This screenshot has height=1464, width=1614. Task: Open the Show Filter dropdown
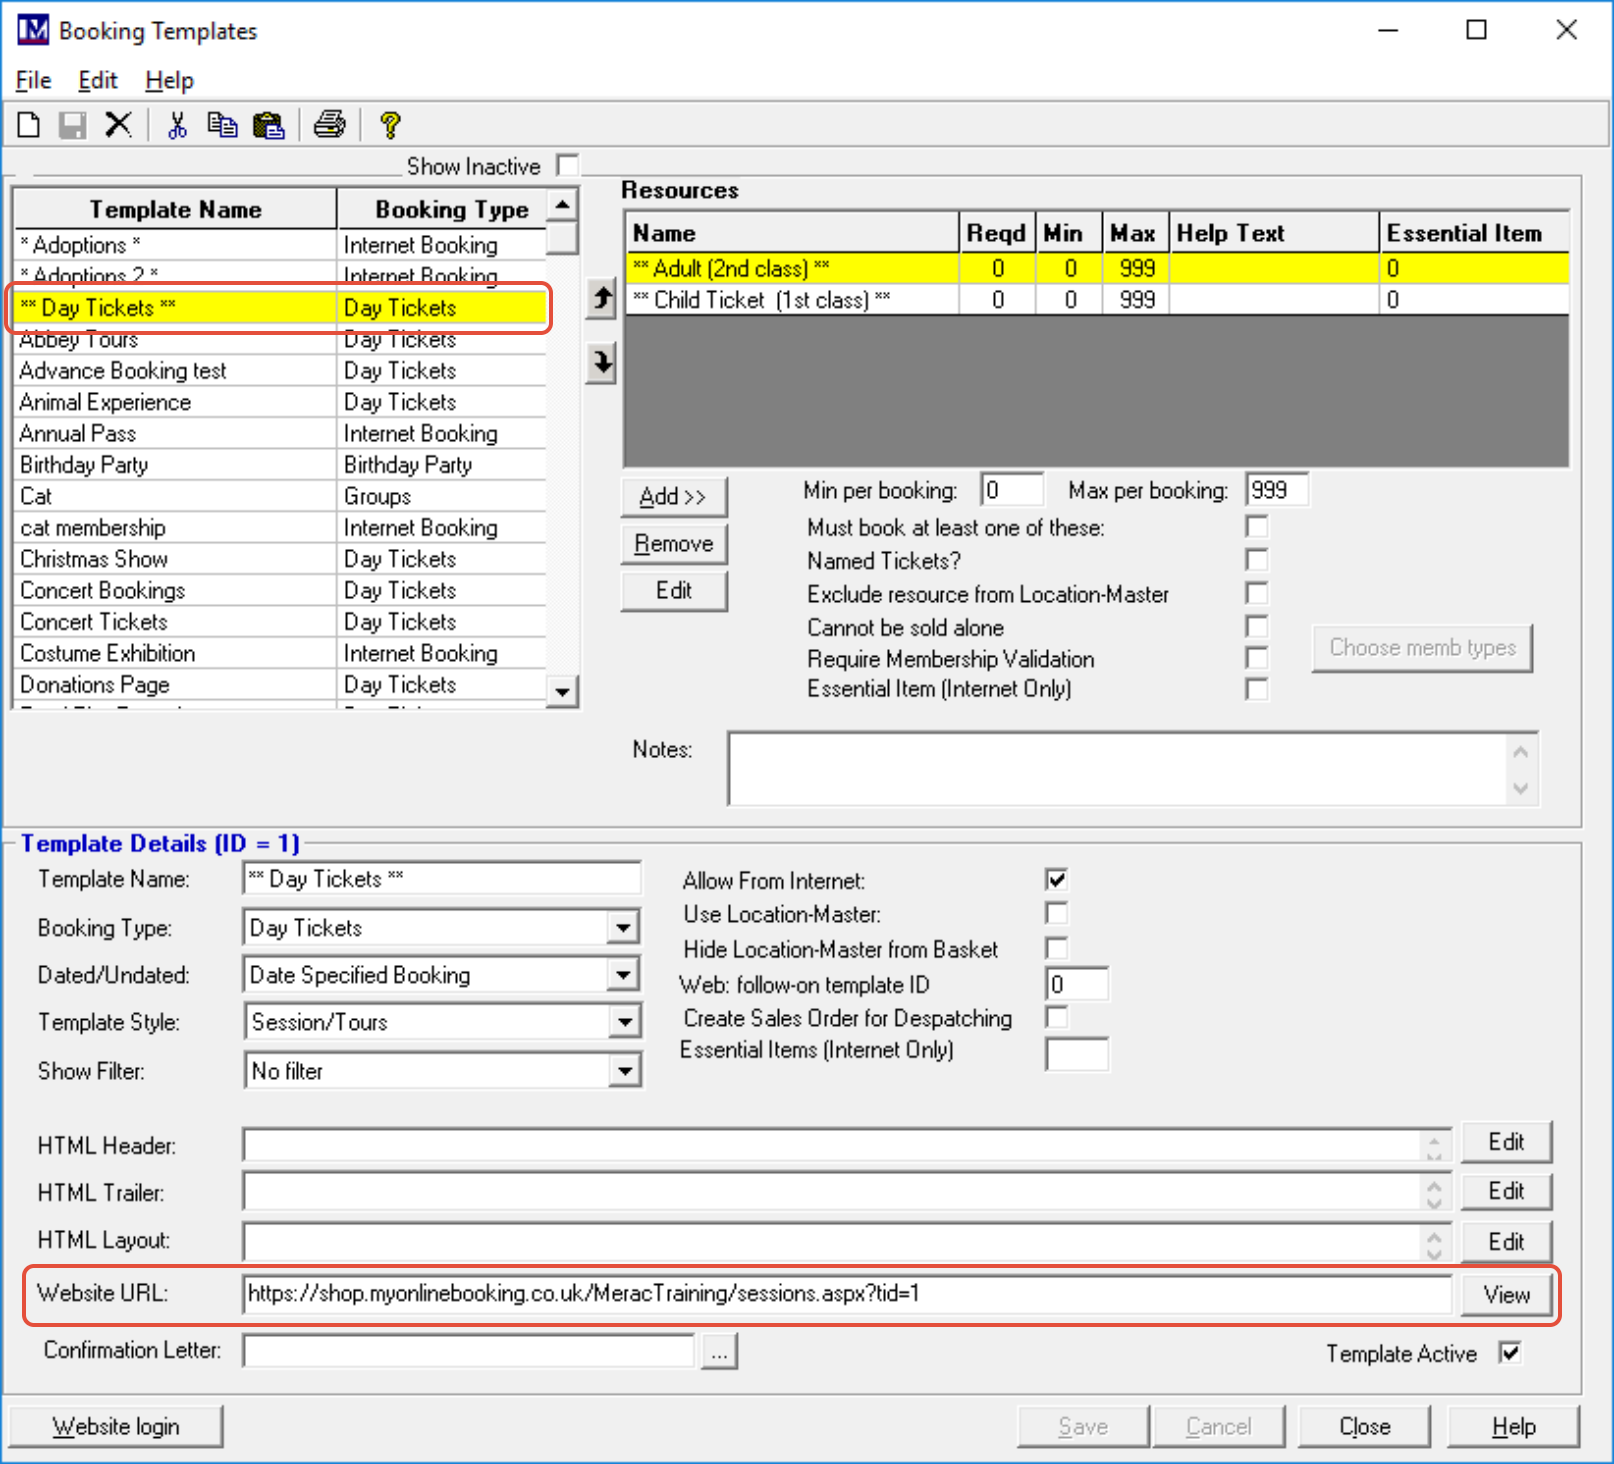pyautogui.click(x=624, y=1071)
